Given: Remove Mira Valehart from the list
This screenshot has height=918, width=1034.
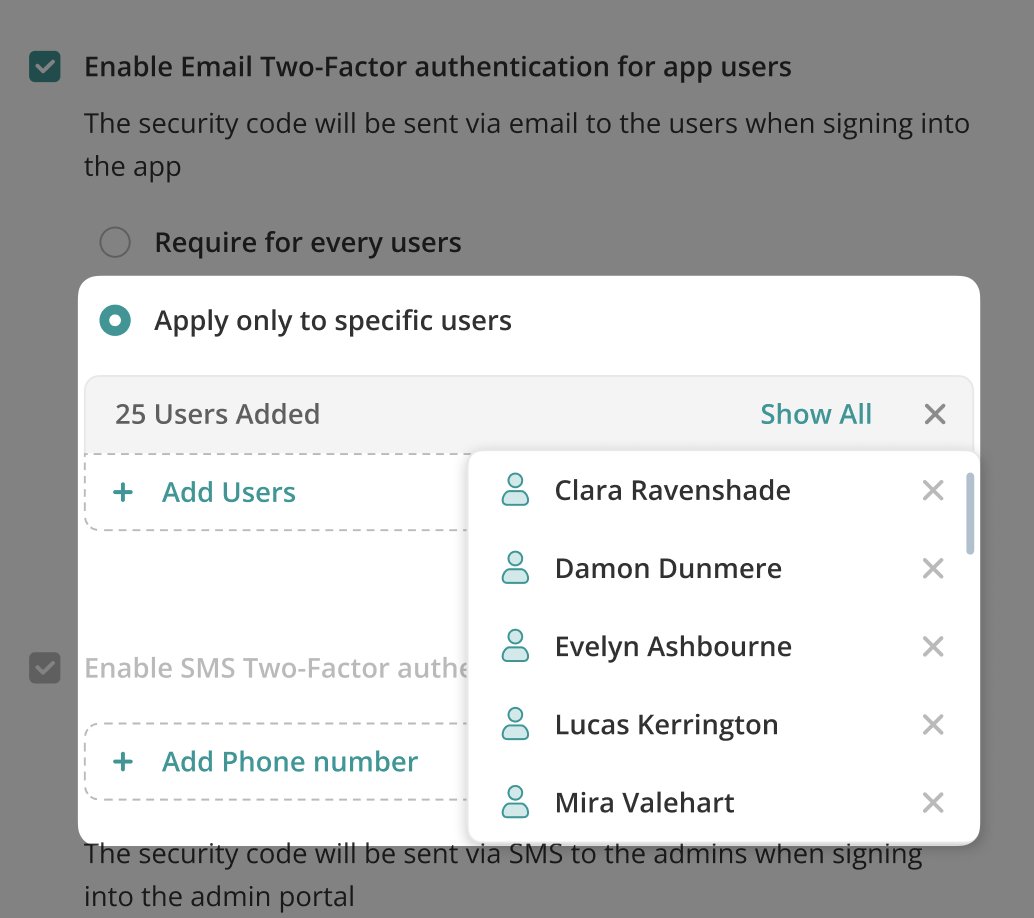Looking at the screenshot, I should [933, 803].
